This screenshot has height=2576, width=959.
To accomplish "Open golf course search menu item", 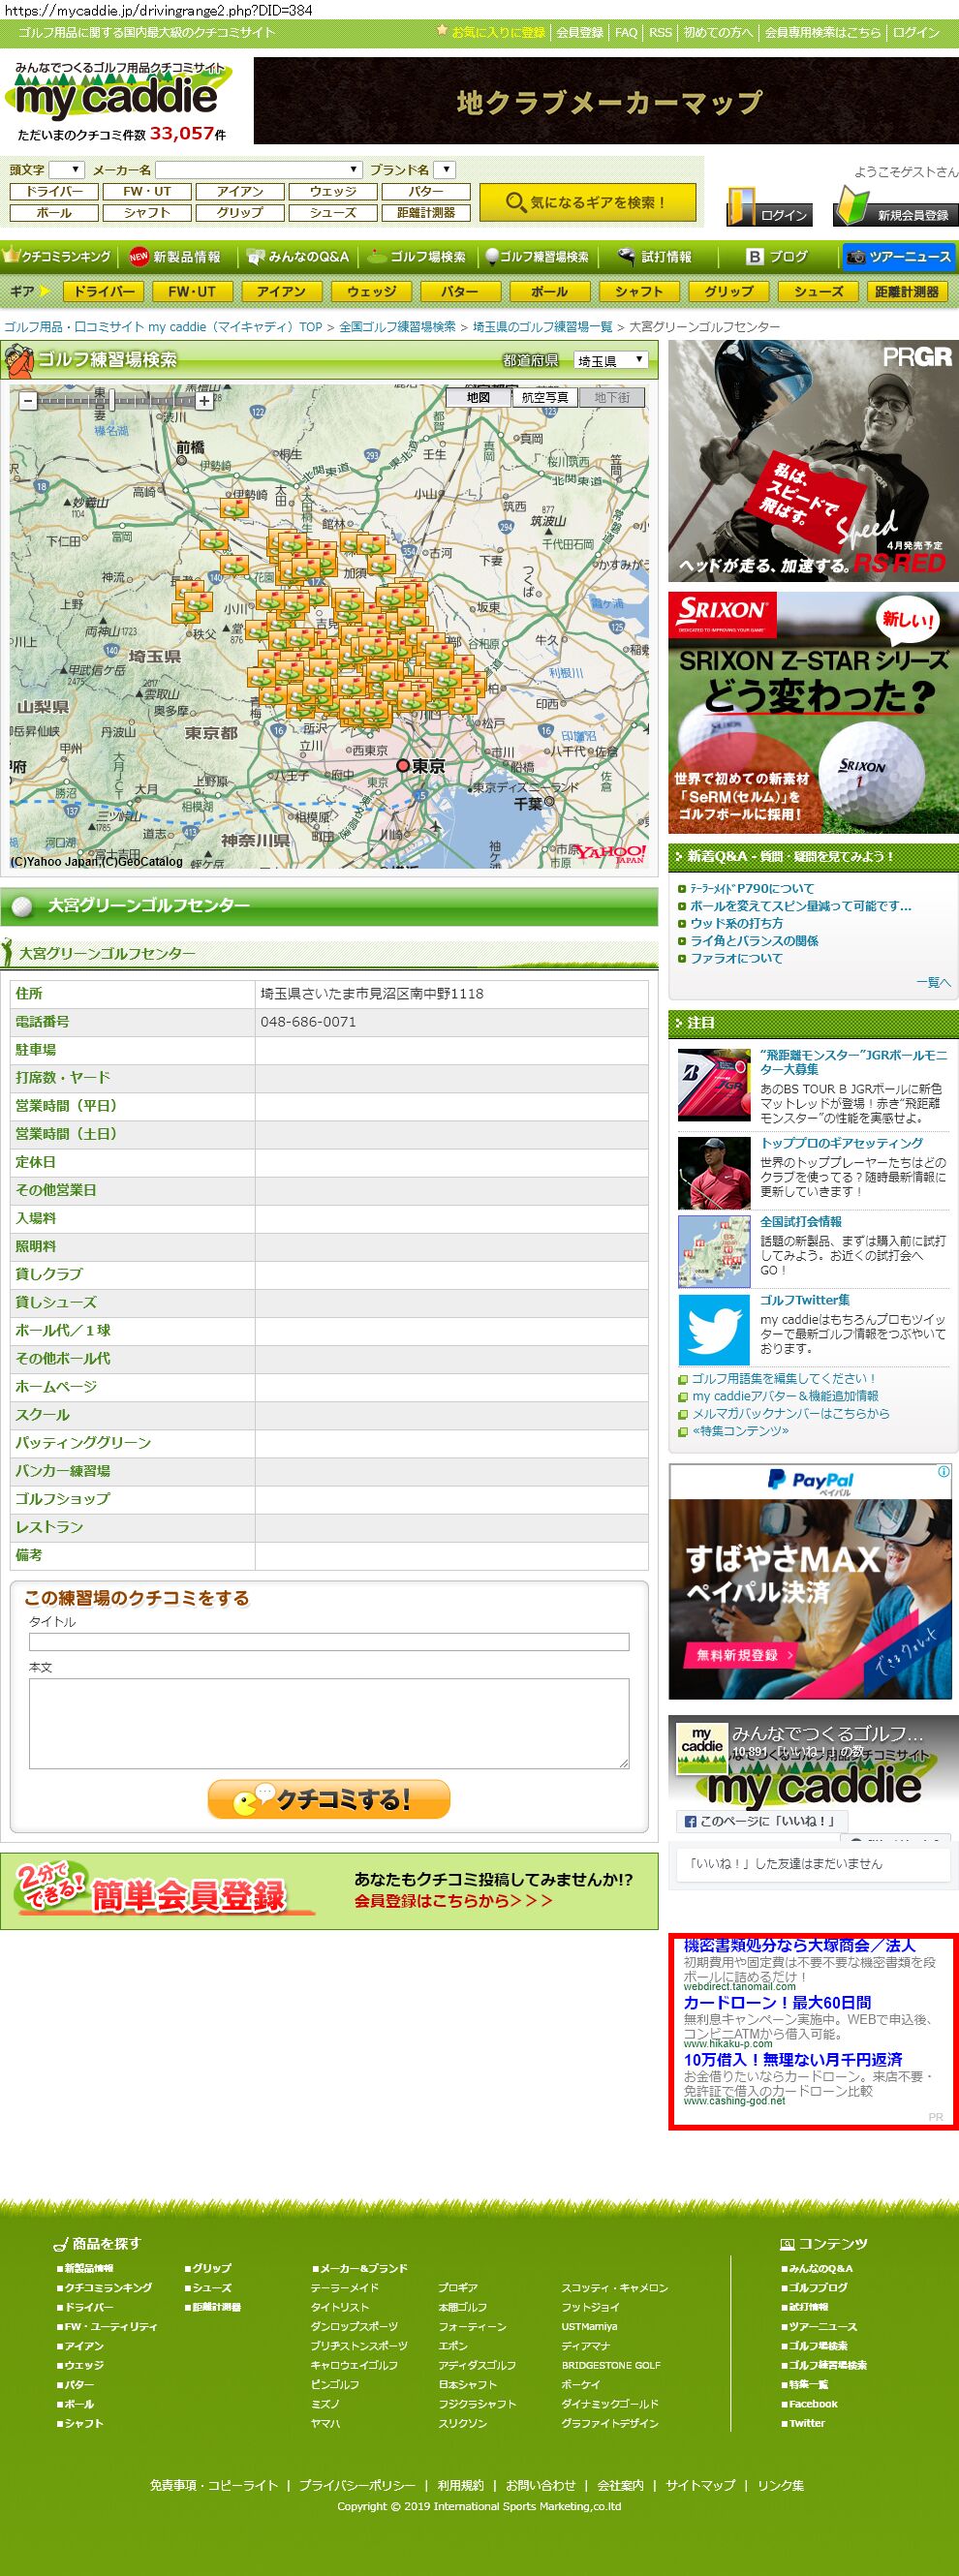I will [x=416, y=257].
